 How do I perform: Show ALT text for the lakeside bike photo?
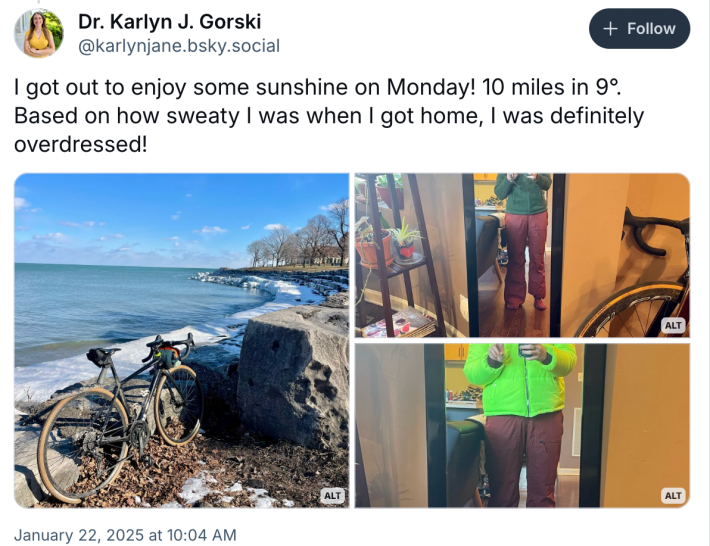point(332,495)
